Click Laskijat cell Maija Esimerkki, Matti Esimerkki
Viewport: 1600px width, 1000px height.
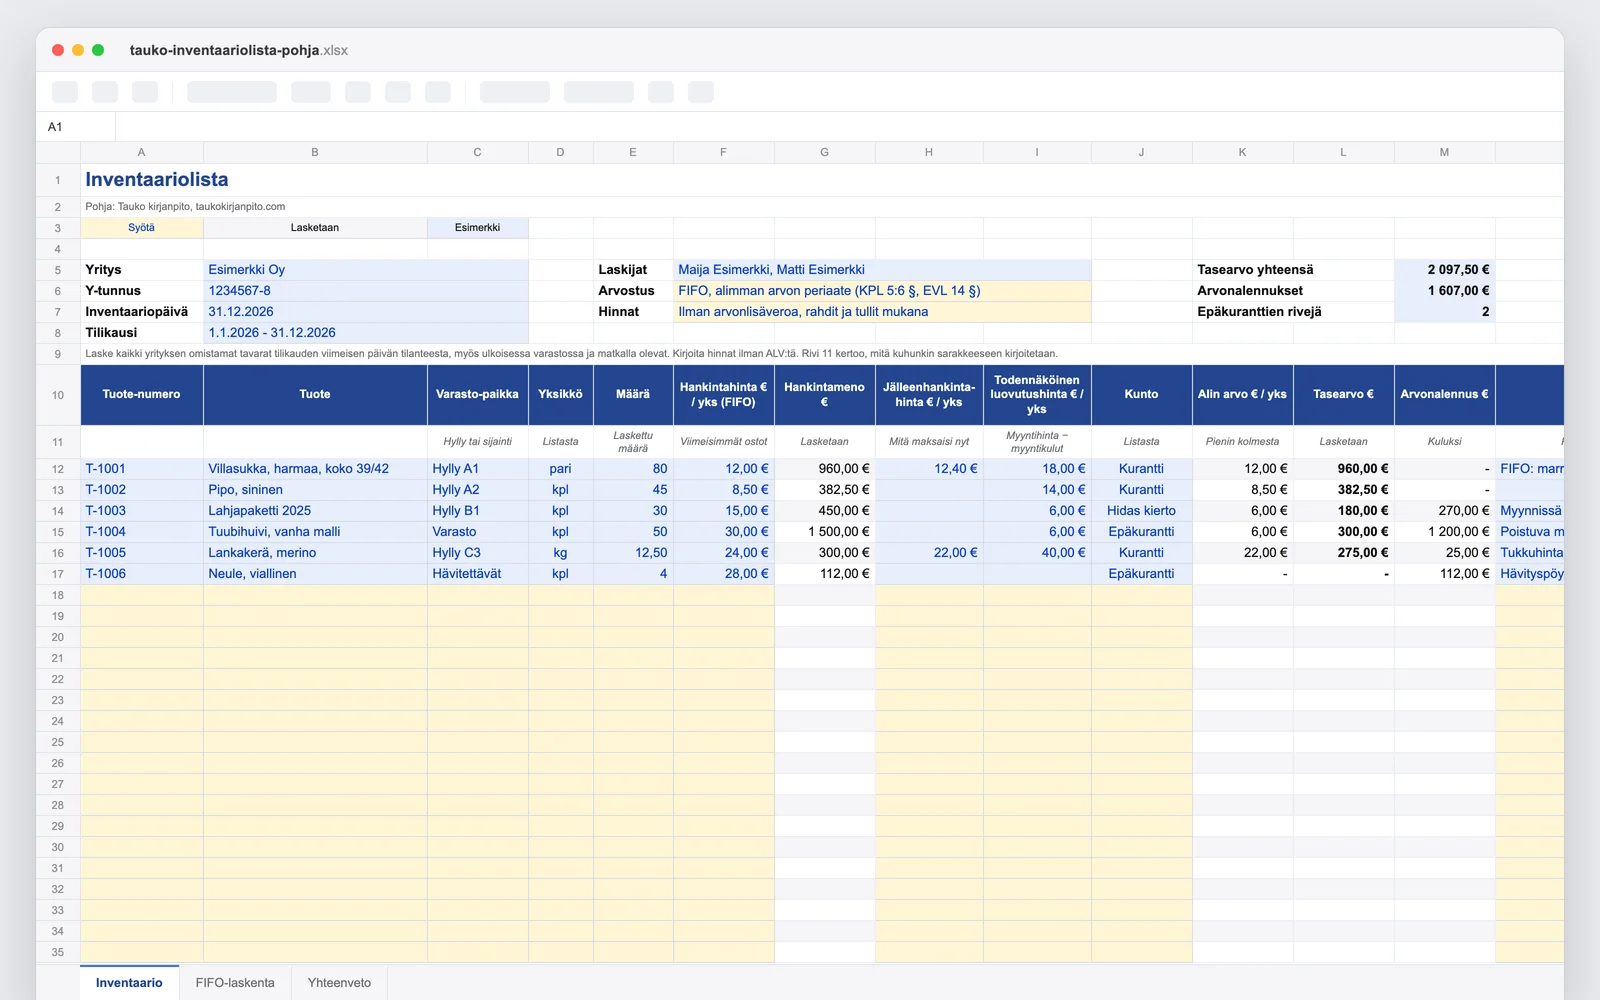pyautogui.click(x=882, y=270)
